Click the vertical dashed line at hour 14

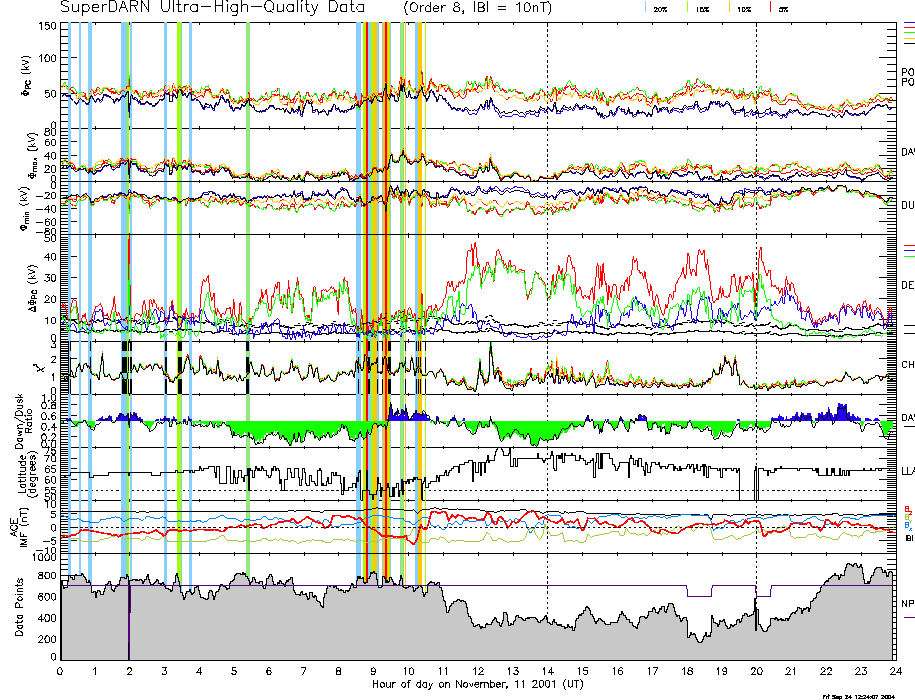547,200
